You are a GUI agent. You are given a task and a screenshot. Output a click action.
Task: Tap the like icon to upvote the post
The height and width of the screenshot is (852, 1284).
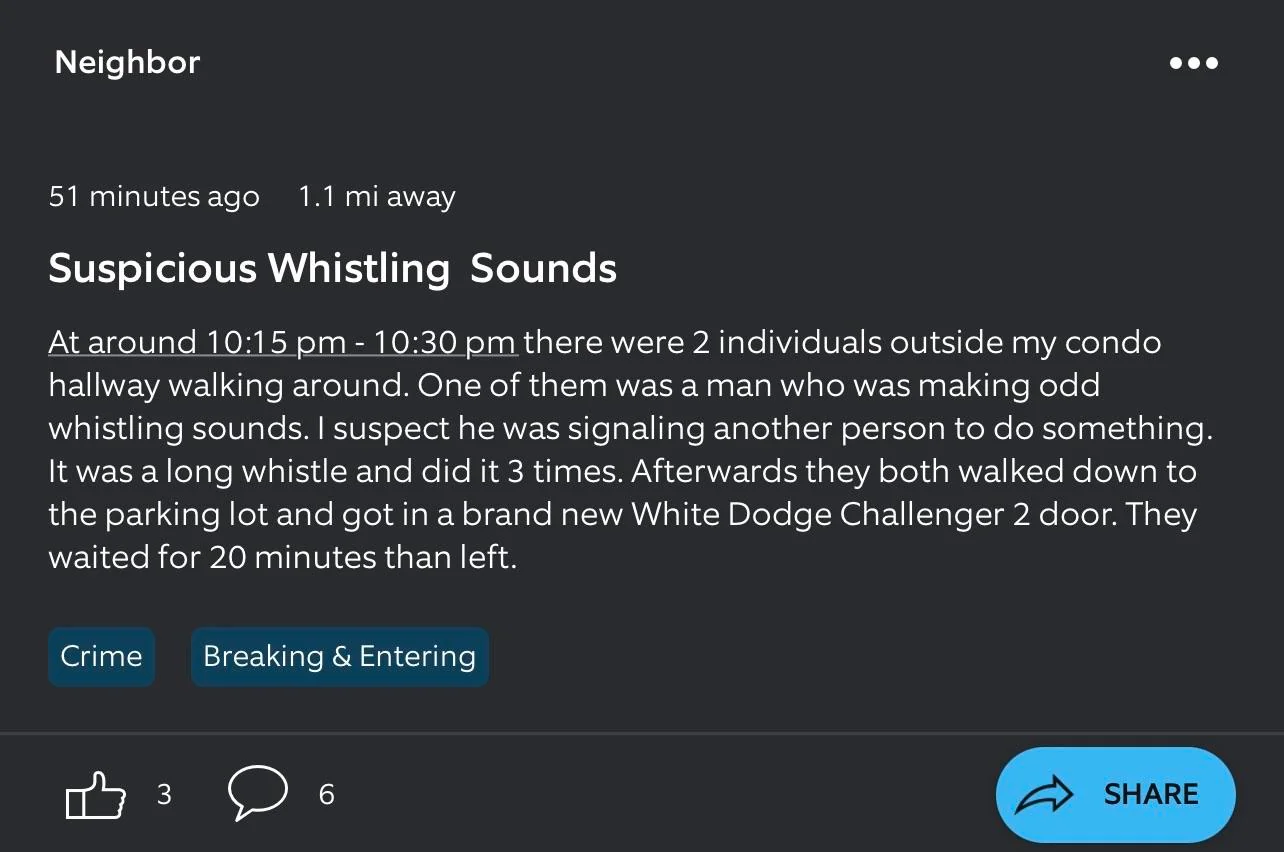95,794
